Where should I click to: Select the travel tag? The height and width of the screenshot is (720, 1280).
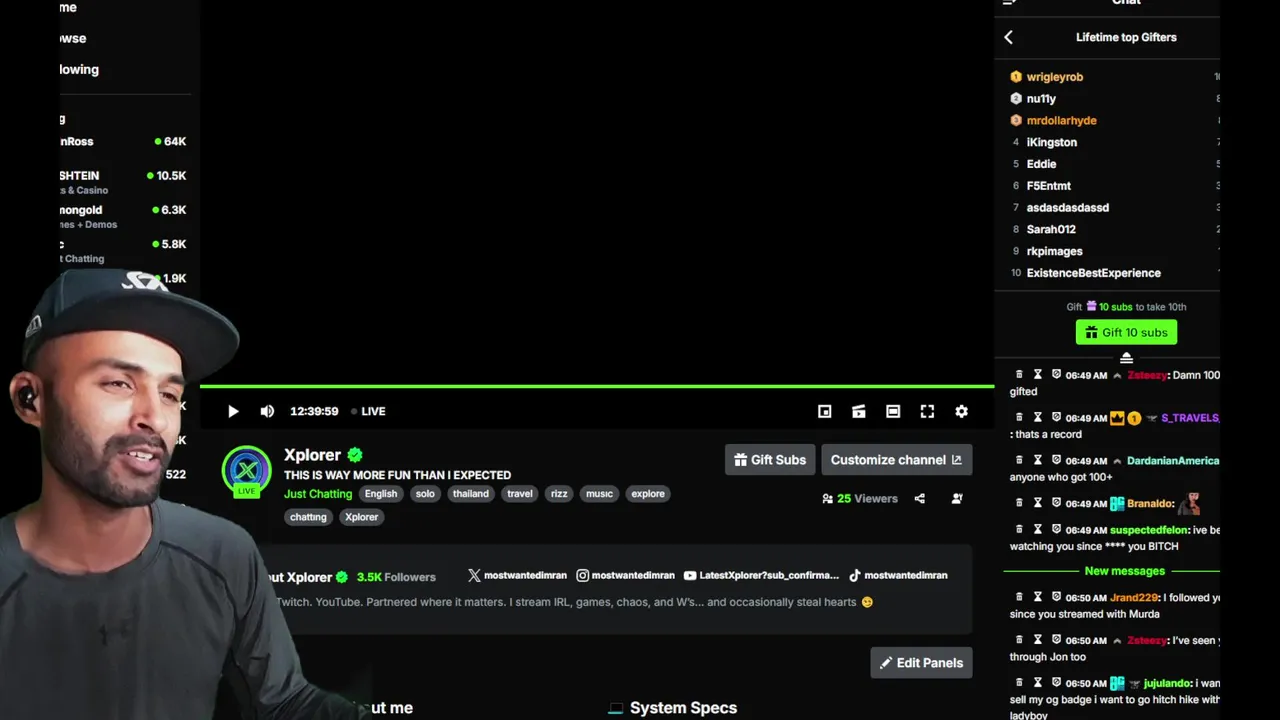(520, 494)
